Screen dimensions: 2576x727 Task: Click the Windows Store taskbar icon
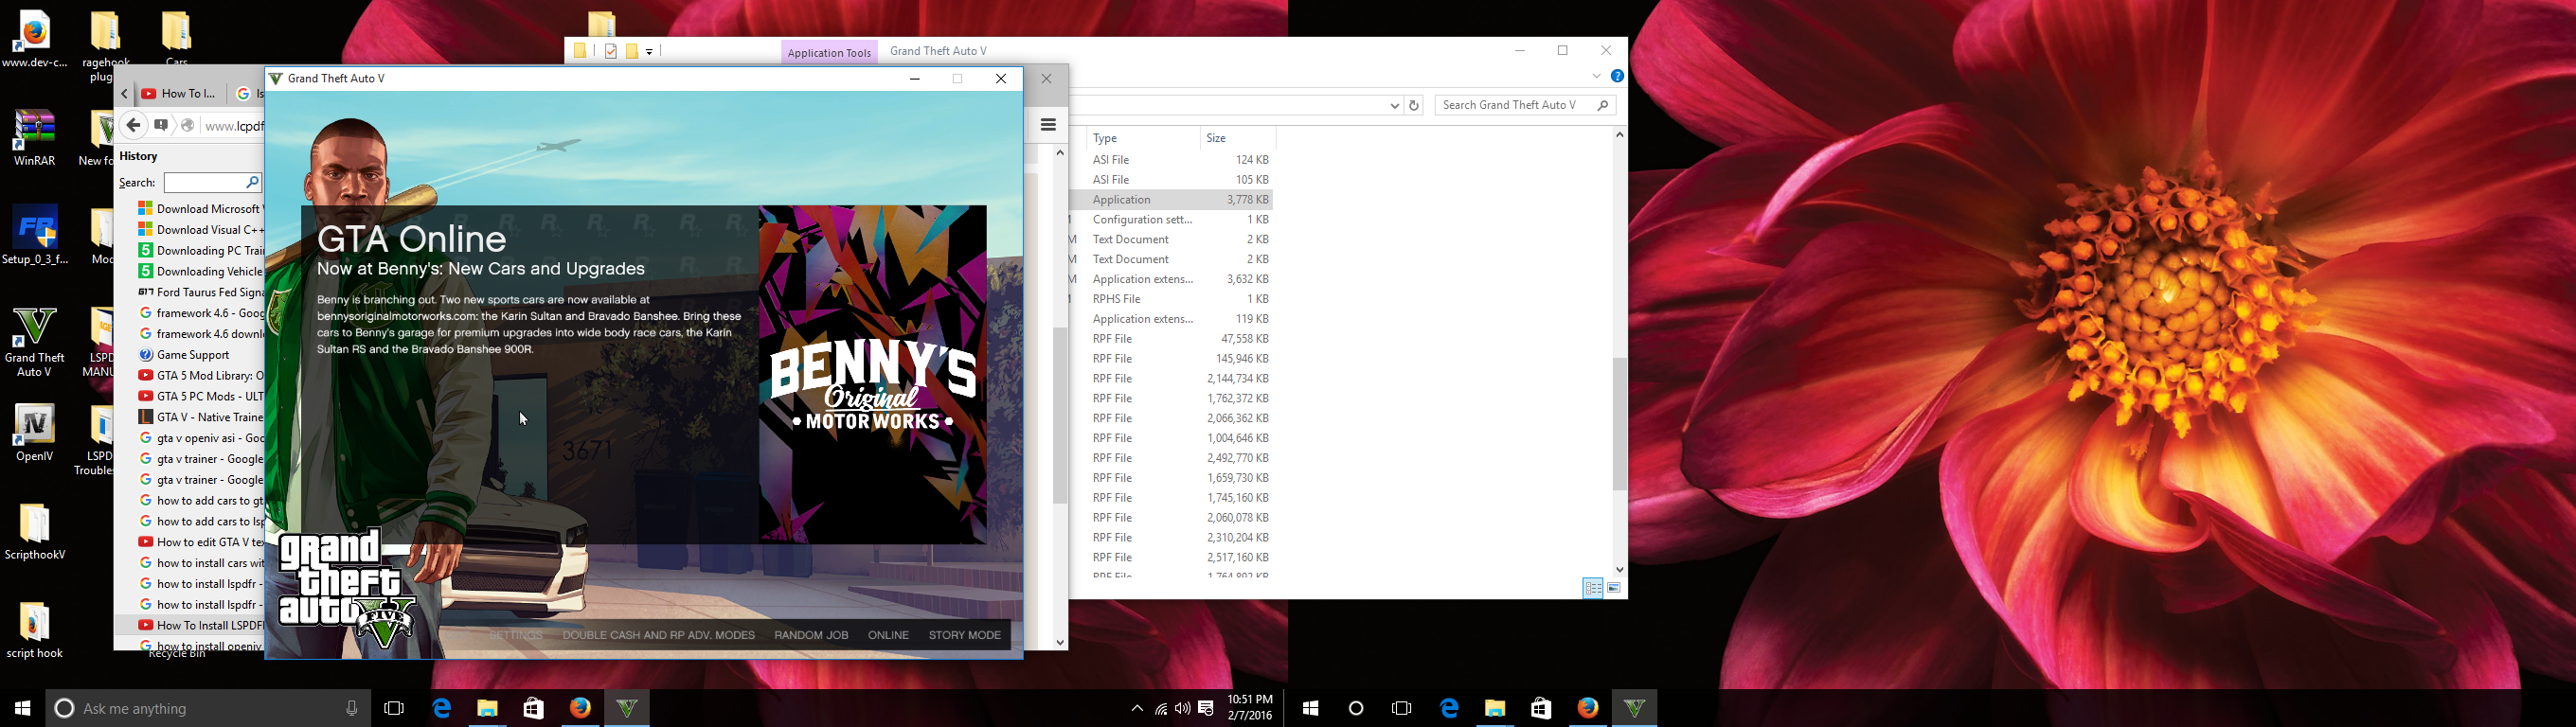[534, 708]
